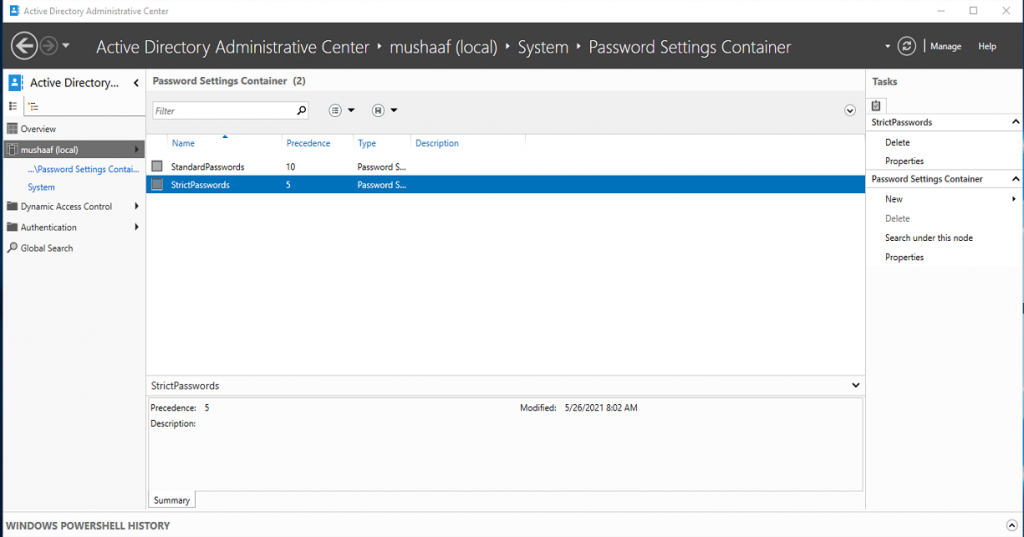
Task: Click the Tasks pane clipboard icon
Action: (x=876, y=106)
